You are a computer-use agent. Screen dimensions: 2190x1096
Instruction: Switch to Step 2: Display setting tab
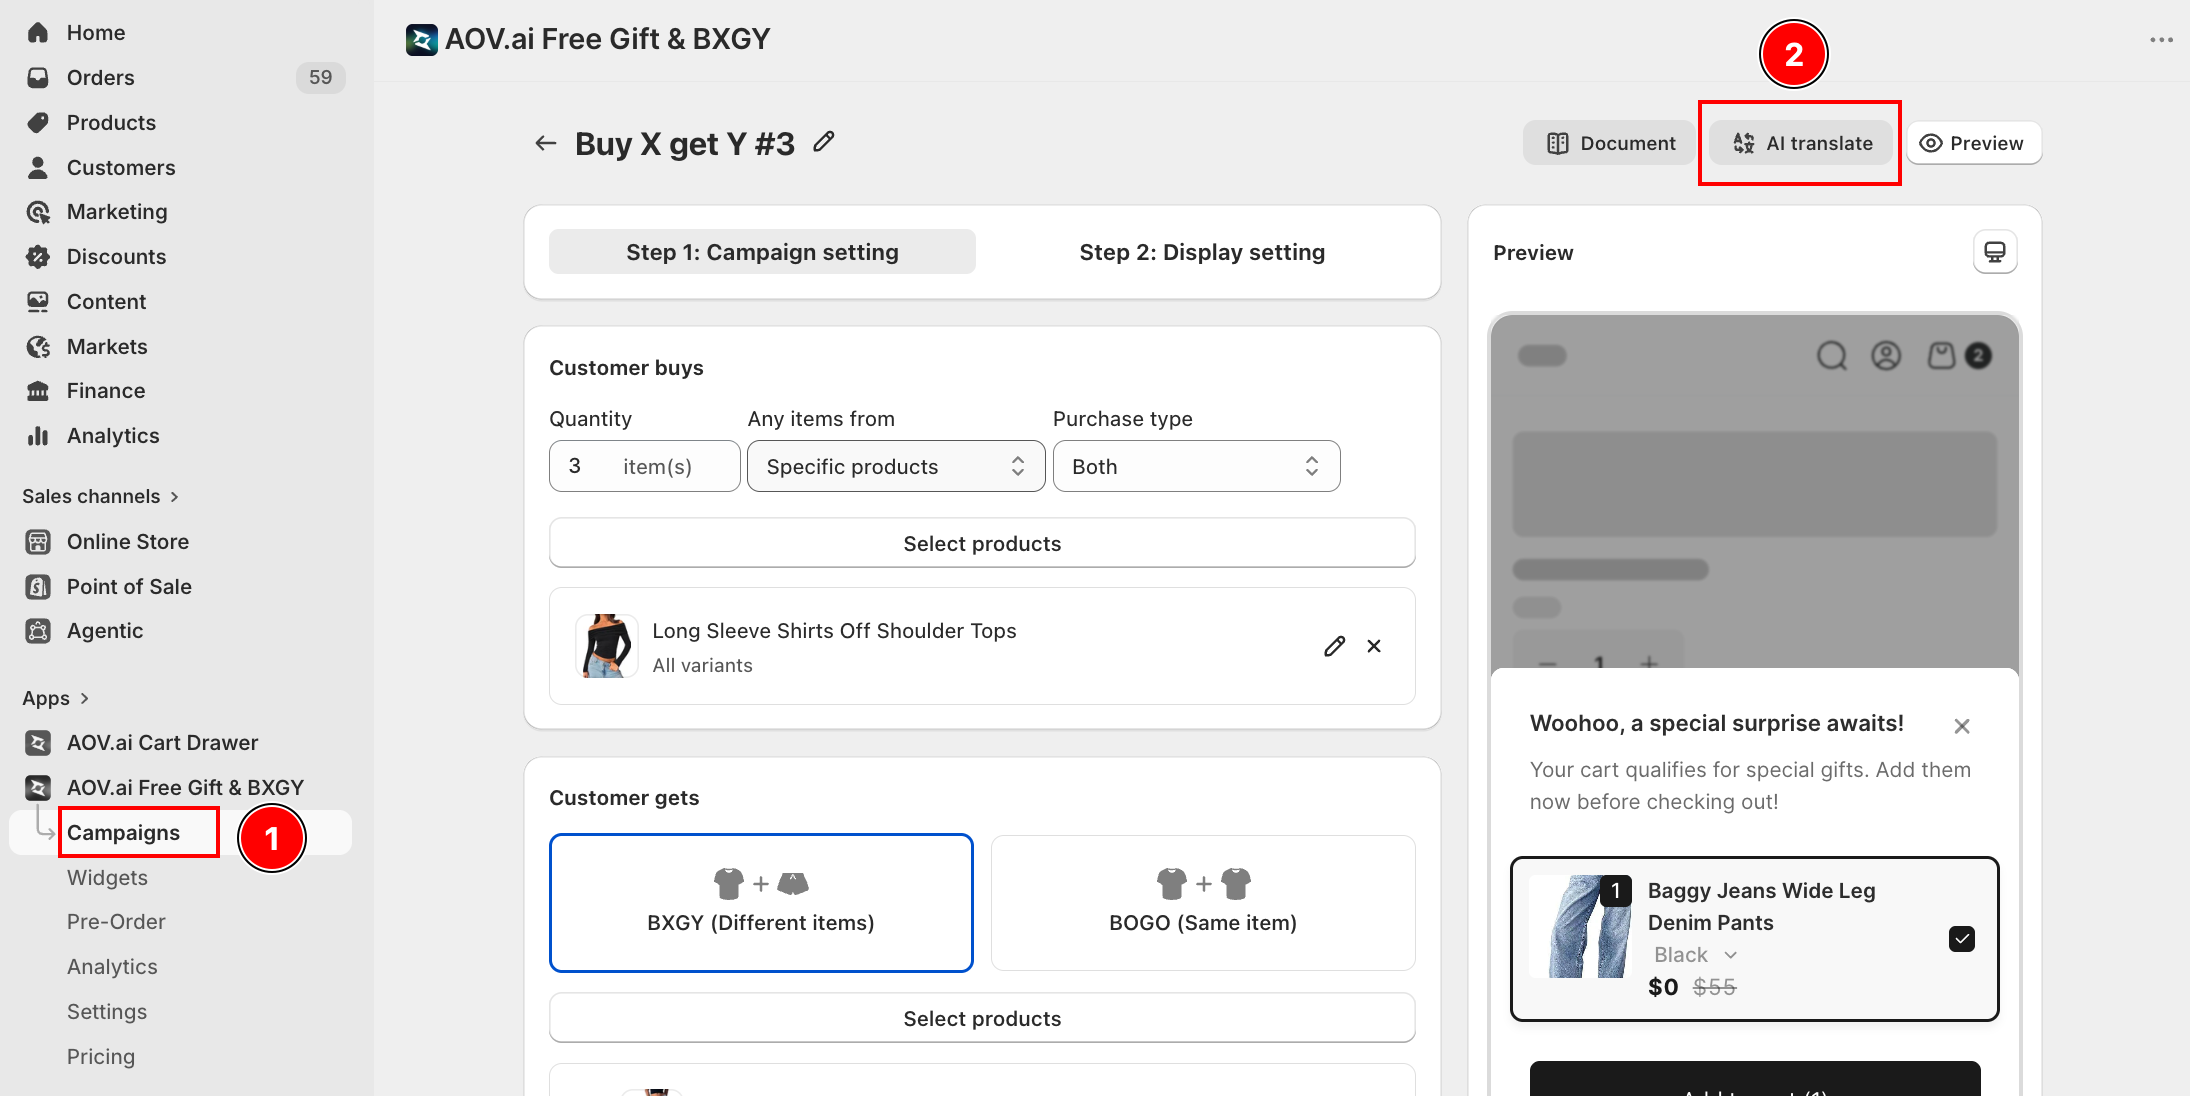click(x=1202, y=252)
